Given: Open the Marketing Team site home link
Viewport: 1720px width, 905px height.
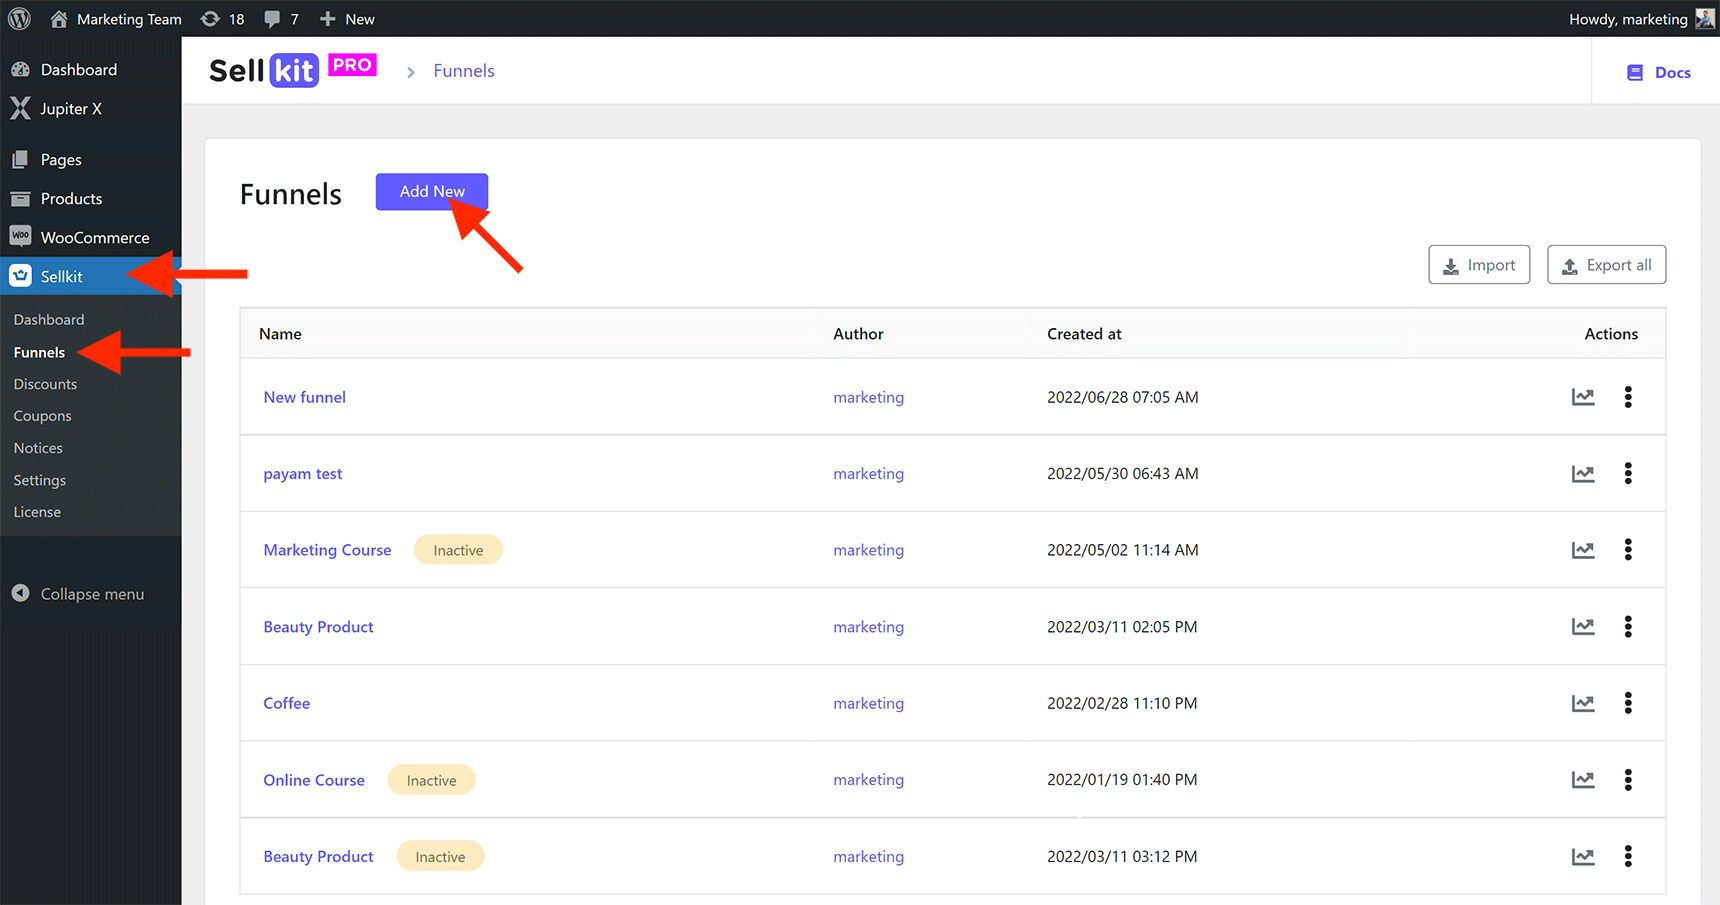Looking at the screenshot, I should click(116, 19).
